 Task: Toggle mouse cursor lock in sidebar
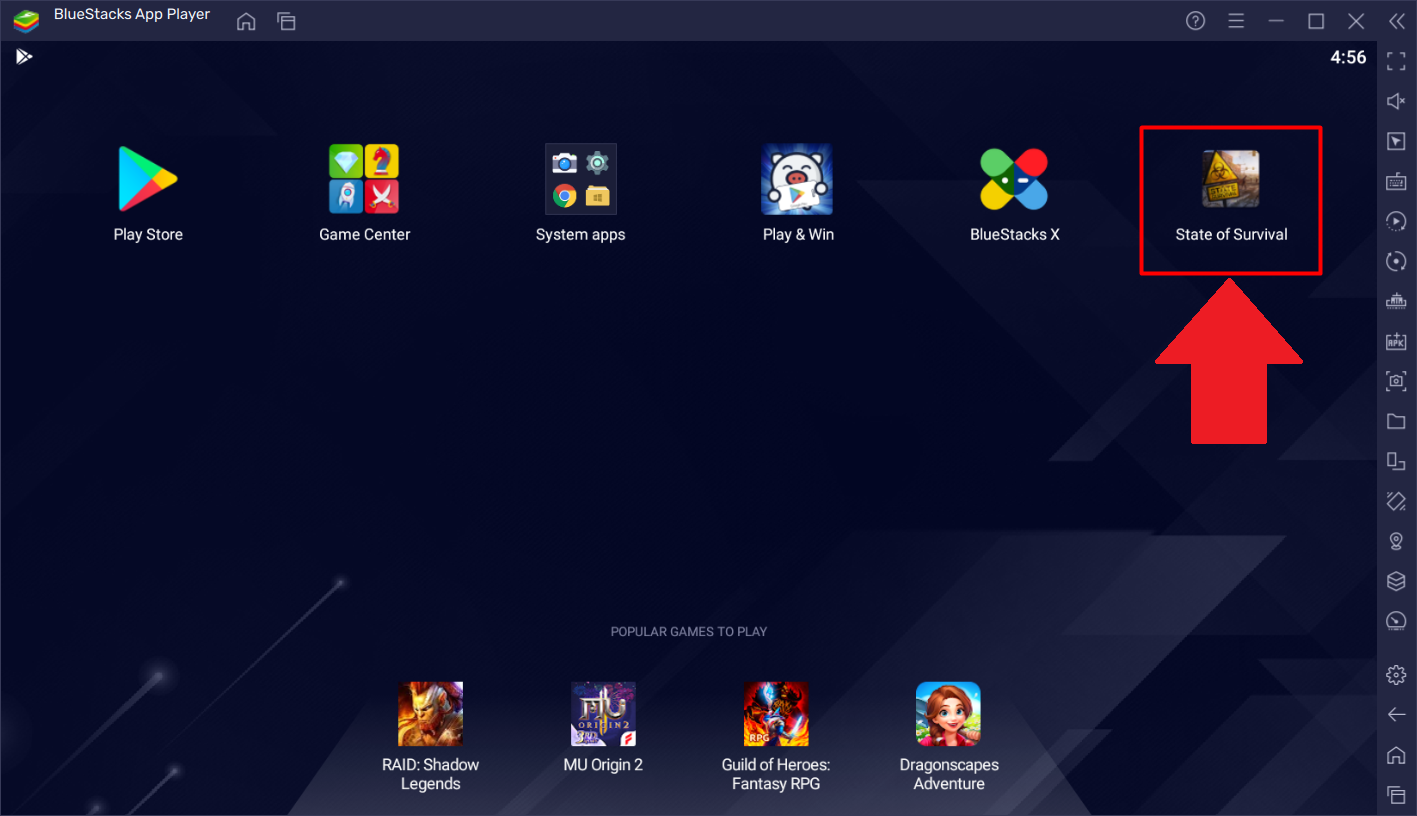pos(1397,141)
